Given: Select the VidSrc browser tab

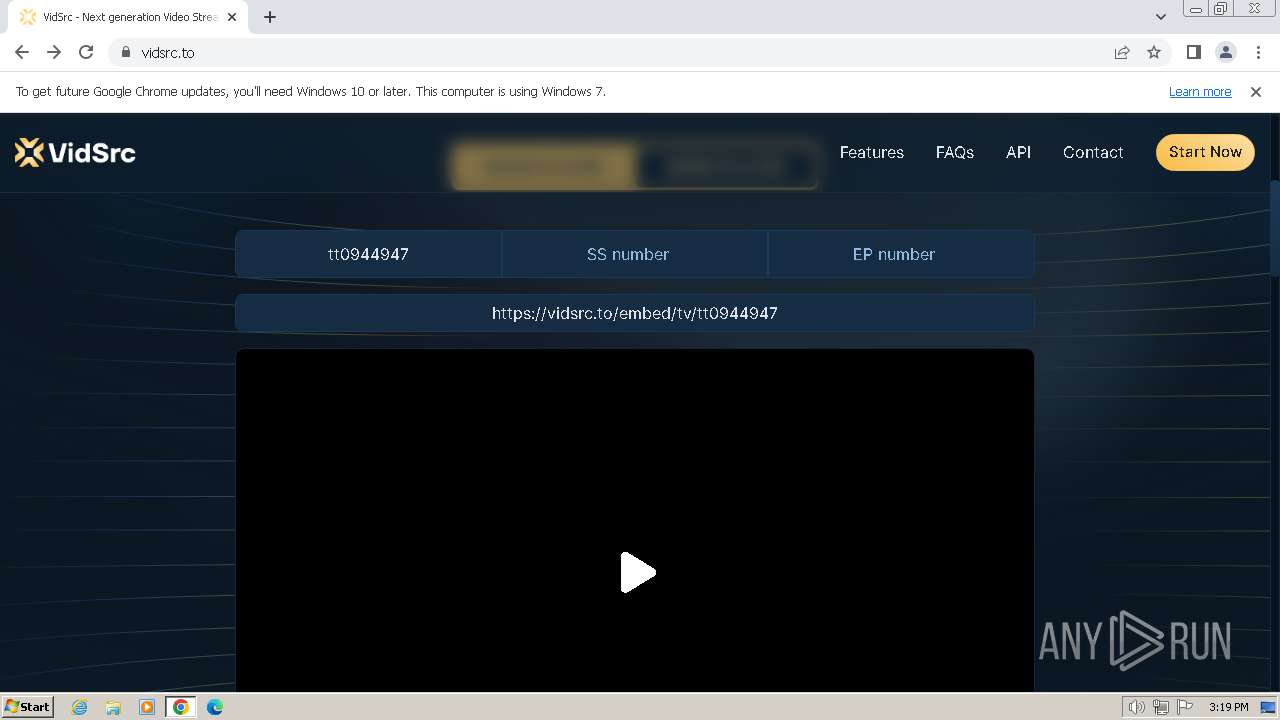Looking at the screenshot, I should [x=128, y=17].
